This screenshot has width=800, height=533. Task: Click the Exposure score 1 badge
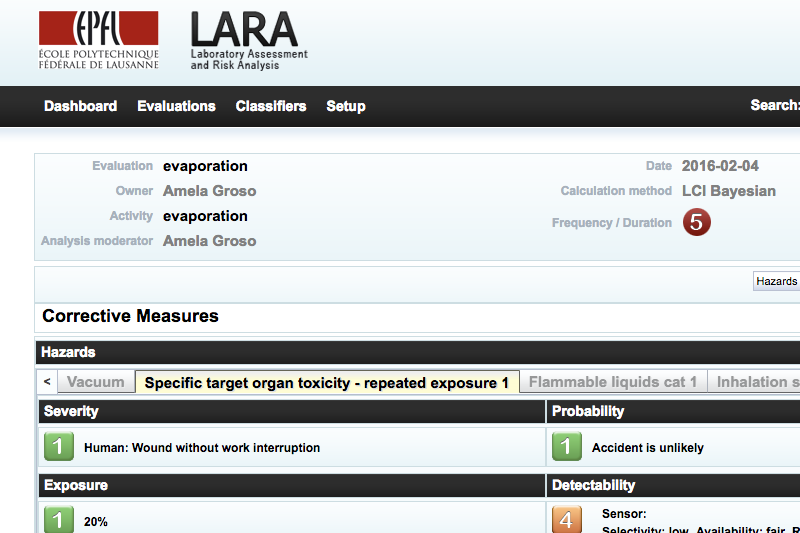[x=59, y=519]
